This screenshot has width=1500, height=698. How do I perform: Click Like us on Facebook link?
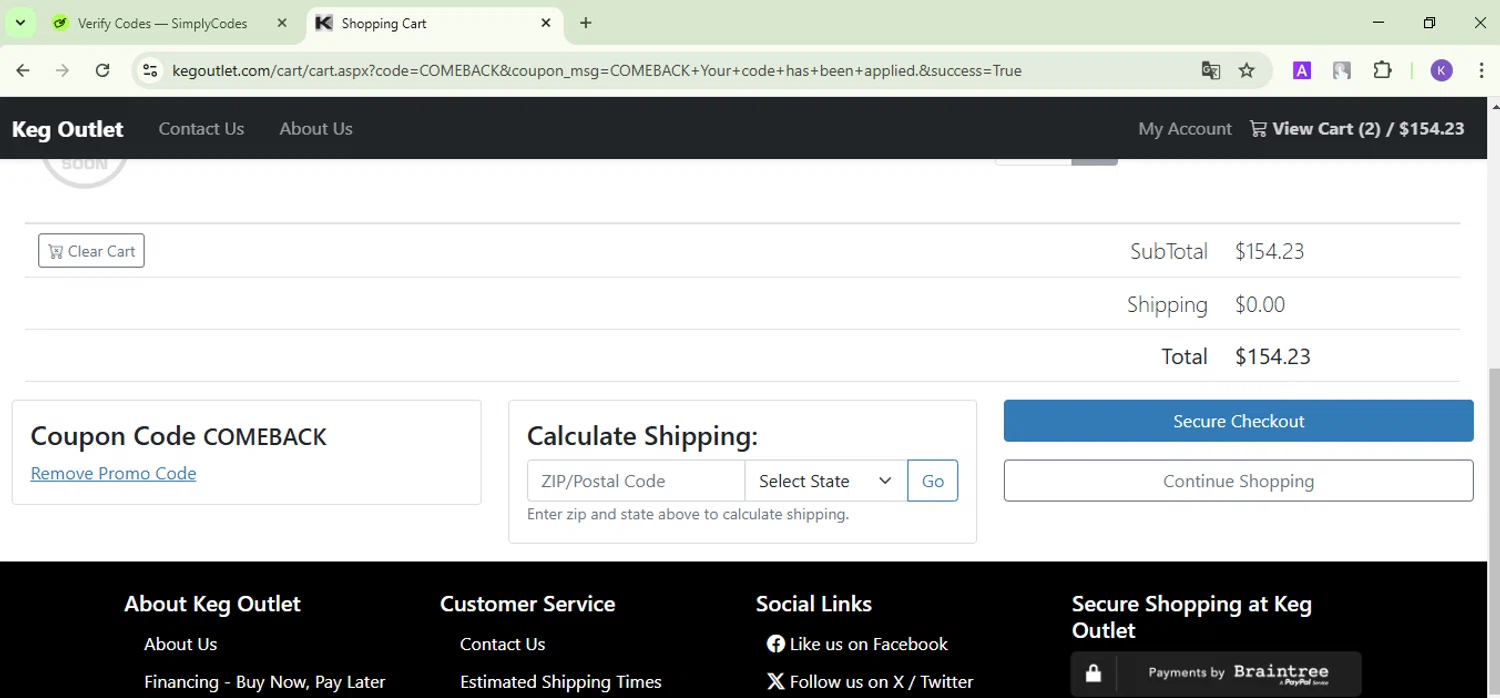click(857, 644)
